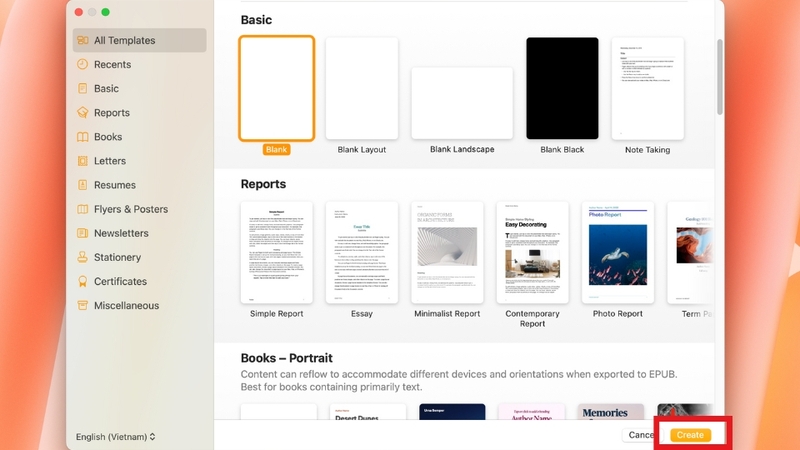Select the Miscellaneous category
The image size is (800, 450).
139,306
